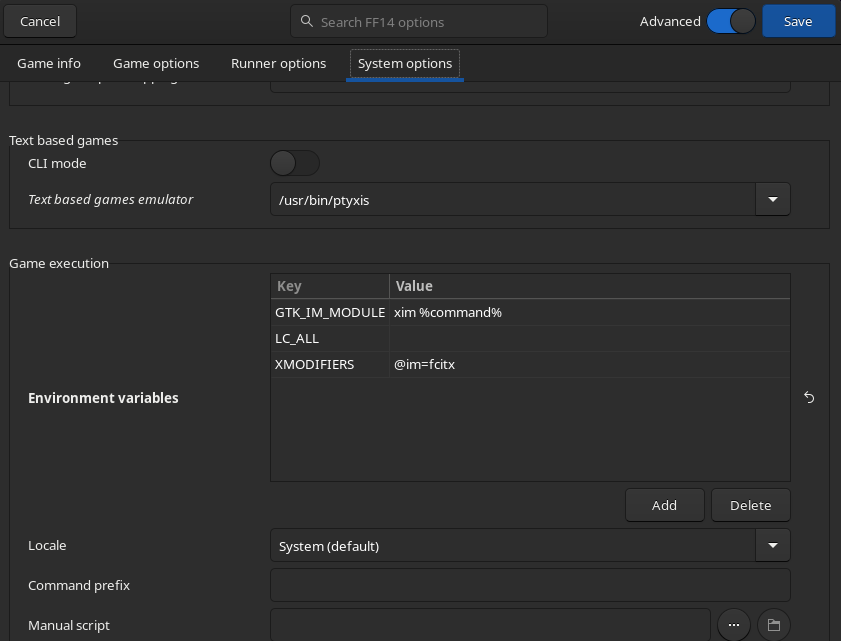This screenshot has height=641, width=841.
Task: Open the Game options tab
Action: pos(156,63)
